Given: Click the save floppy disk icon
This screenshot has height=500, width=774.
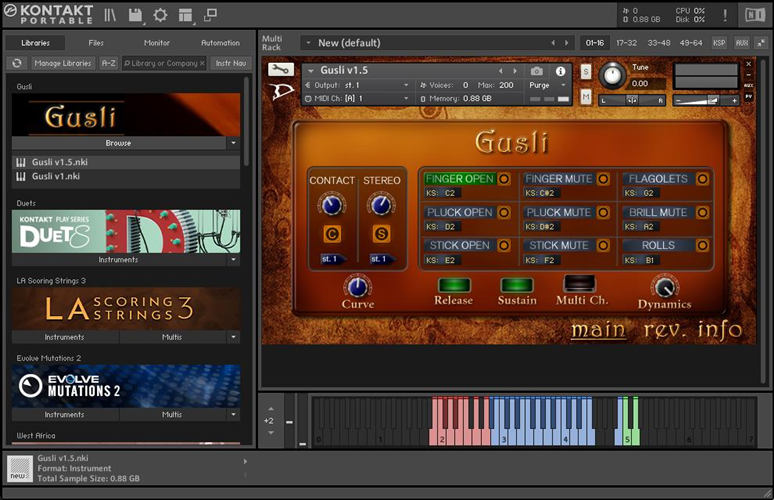Looking at the screenshot, I should click(135, 15).
